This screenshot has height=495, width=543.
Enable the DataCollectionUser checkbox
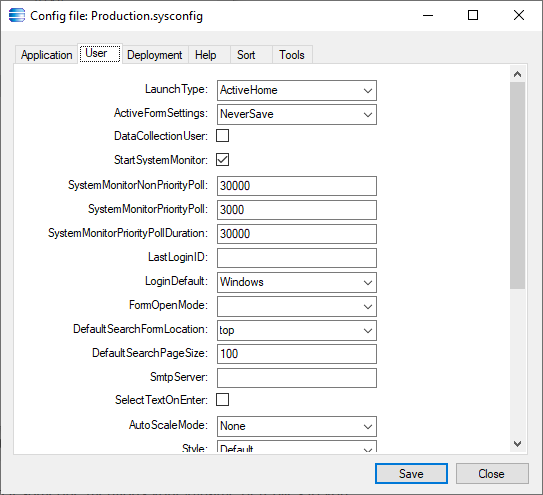point(222,136)
